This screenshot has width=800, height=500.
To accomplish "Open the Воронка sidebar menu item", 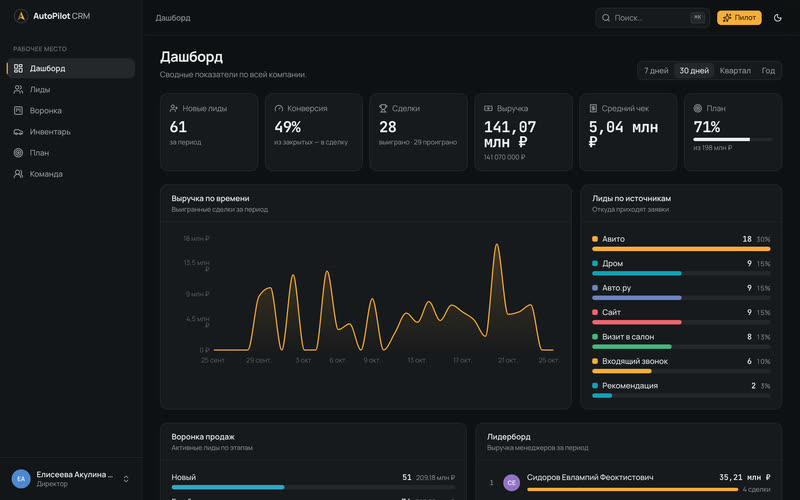I will coord(71,110).
